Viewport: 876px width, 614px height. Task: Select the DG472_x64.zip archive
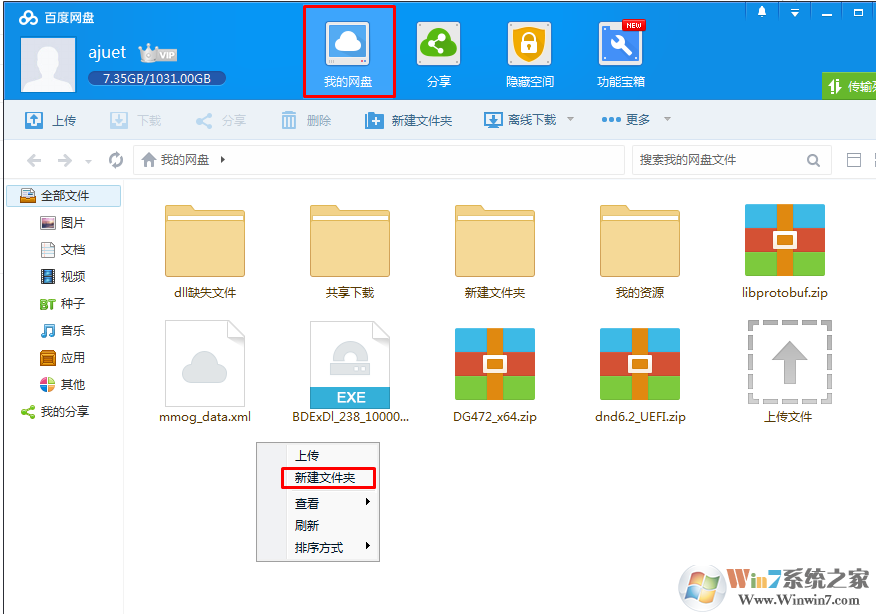tap(495, 374)
